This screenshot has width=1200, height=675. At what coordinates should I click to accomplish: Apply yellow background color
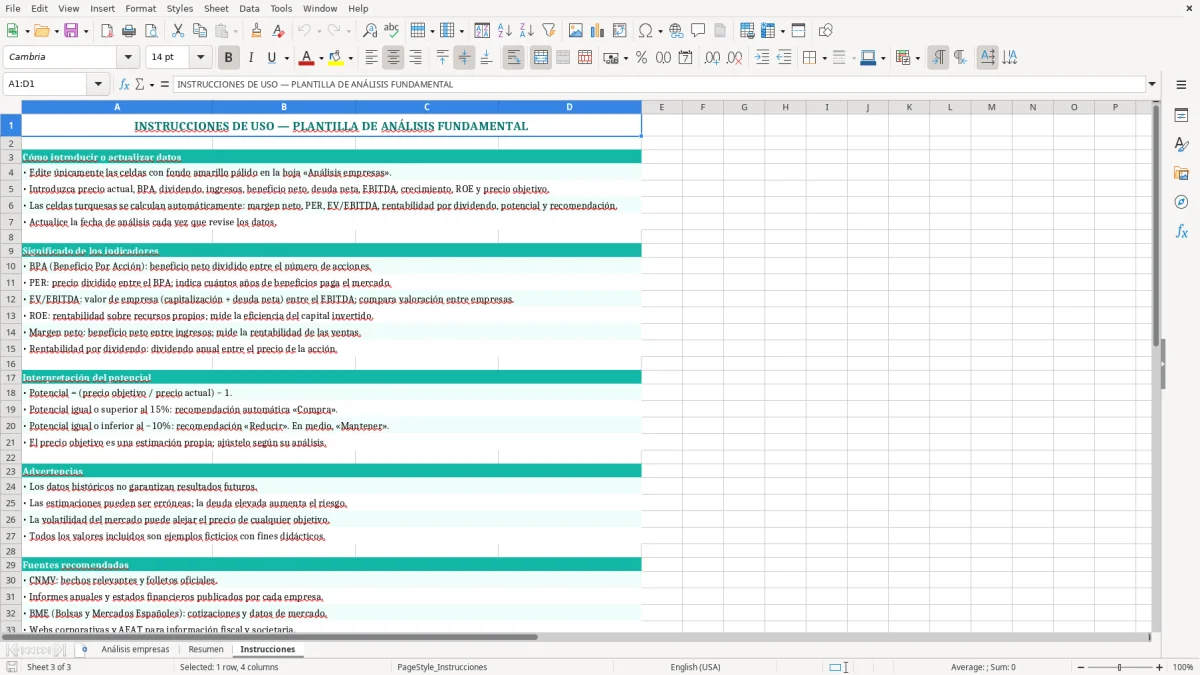[336, 58]
